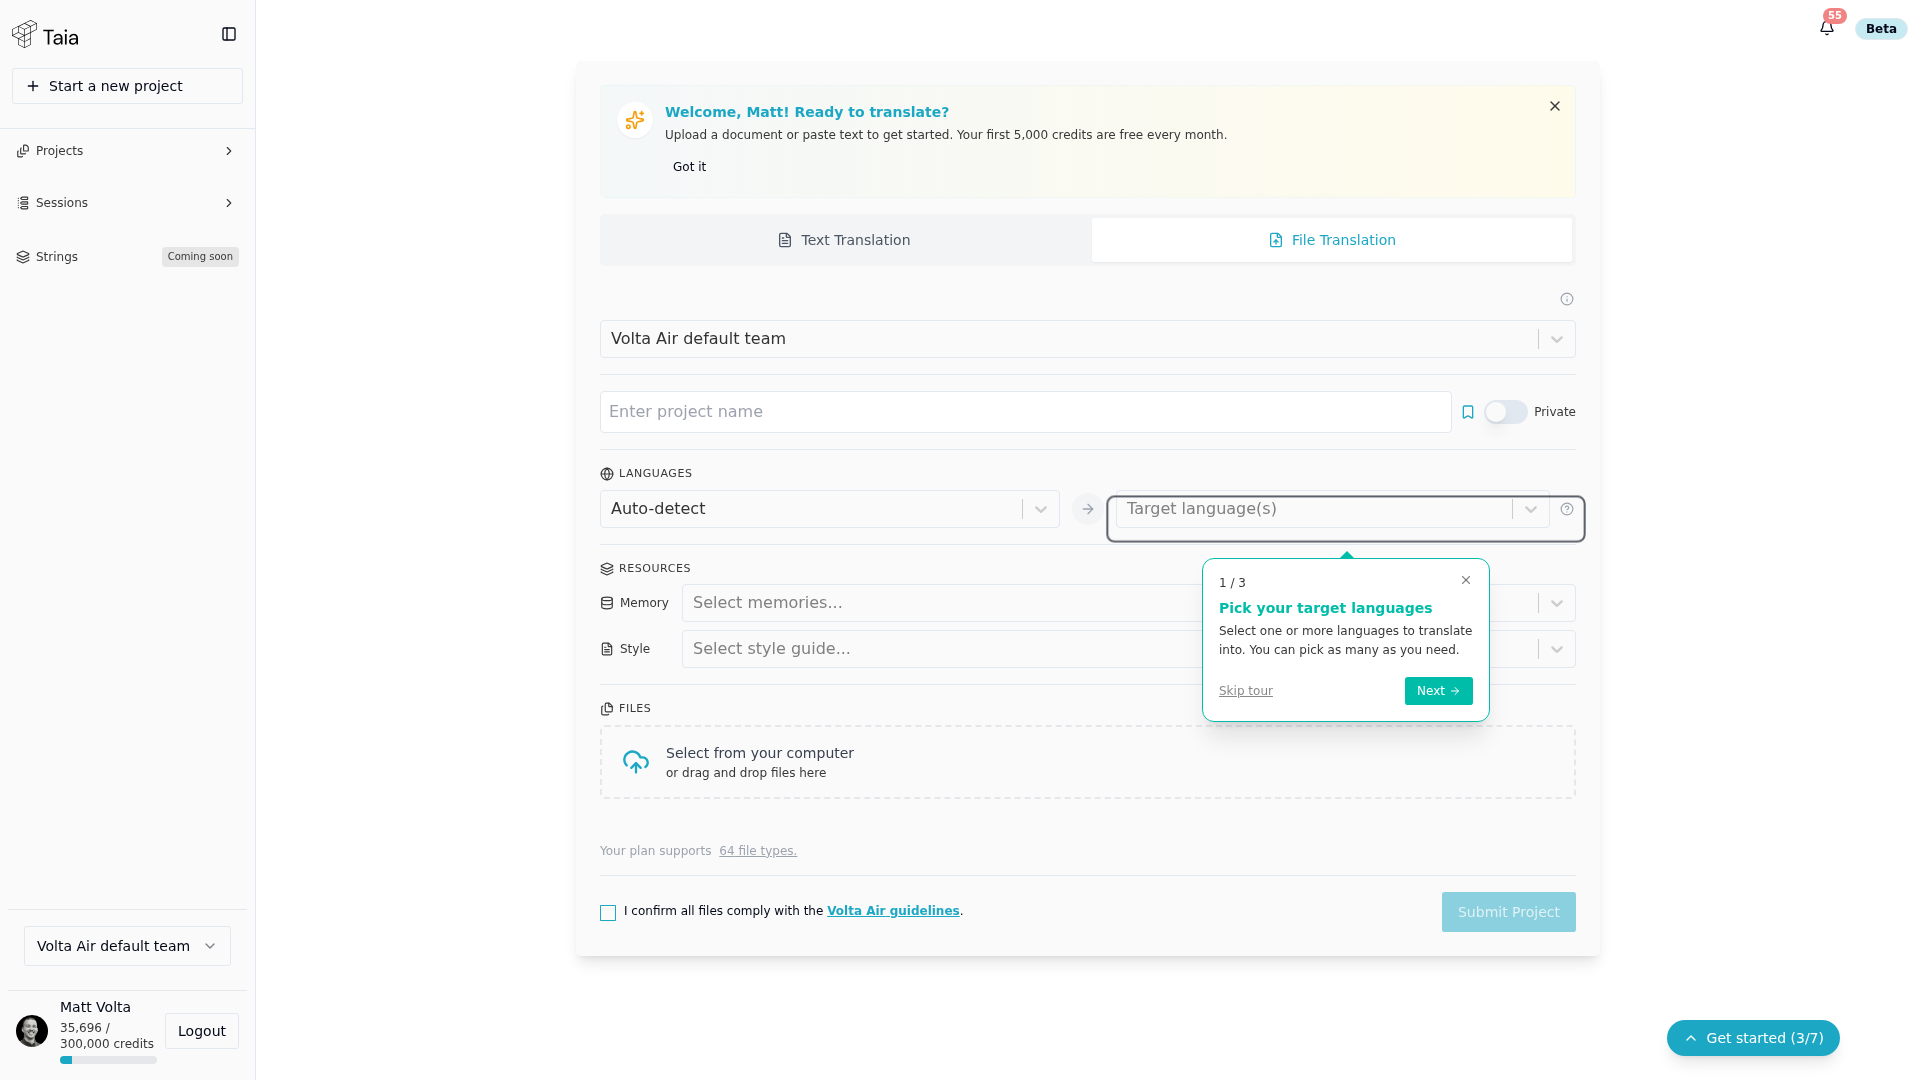This screenshot has width=1920, height=1080.
Task: Click the Matt Volta name text
Action: coord(95,1007)
